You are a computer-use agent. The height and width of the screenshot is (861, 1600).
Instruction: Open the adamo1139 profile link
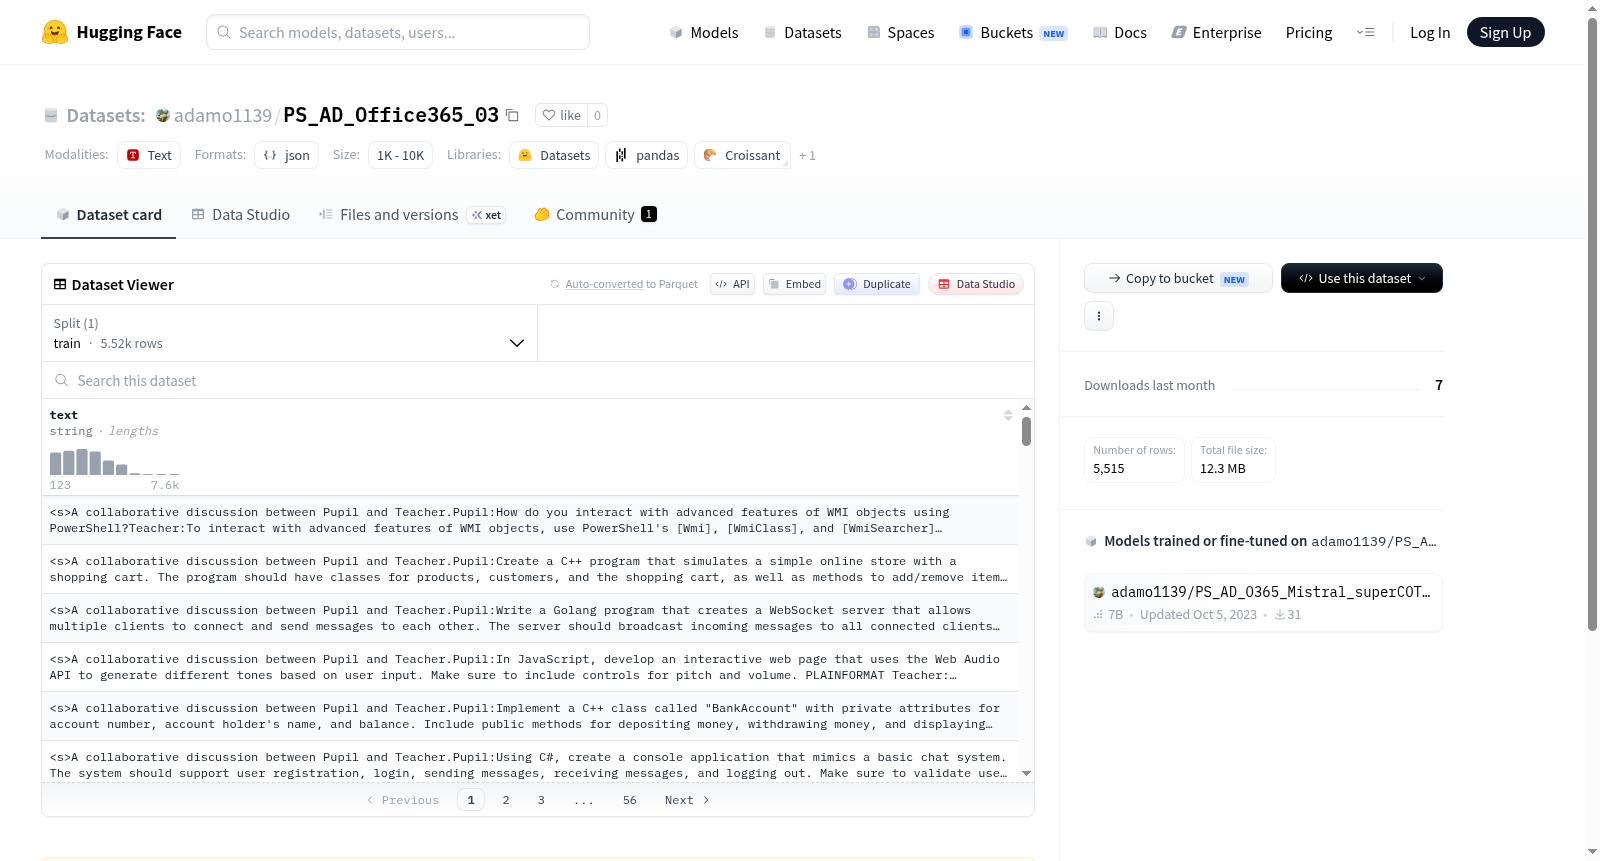click(x=222, y=115)
